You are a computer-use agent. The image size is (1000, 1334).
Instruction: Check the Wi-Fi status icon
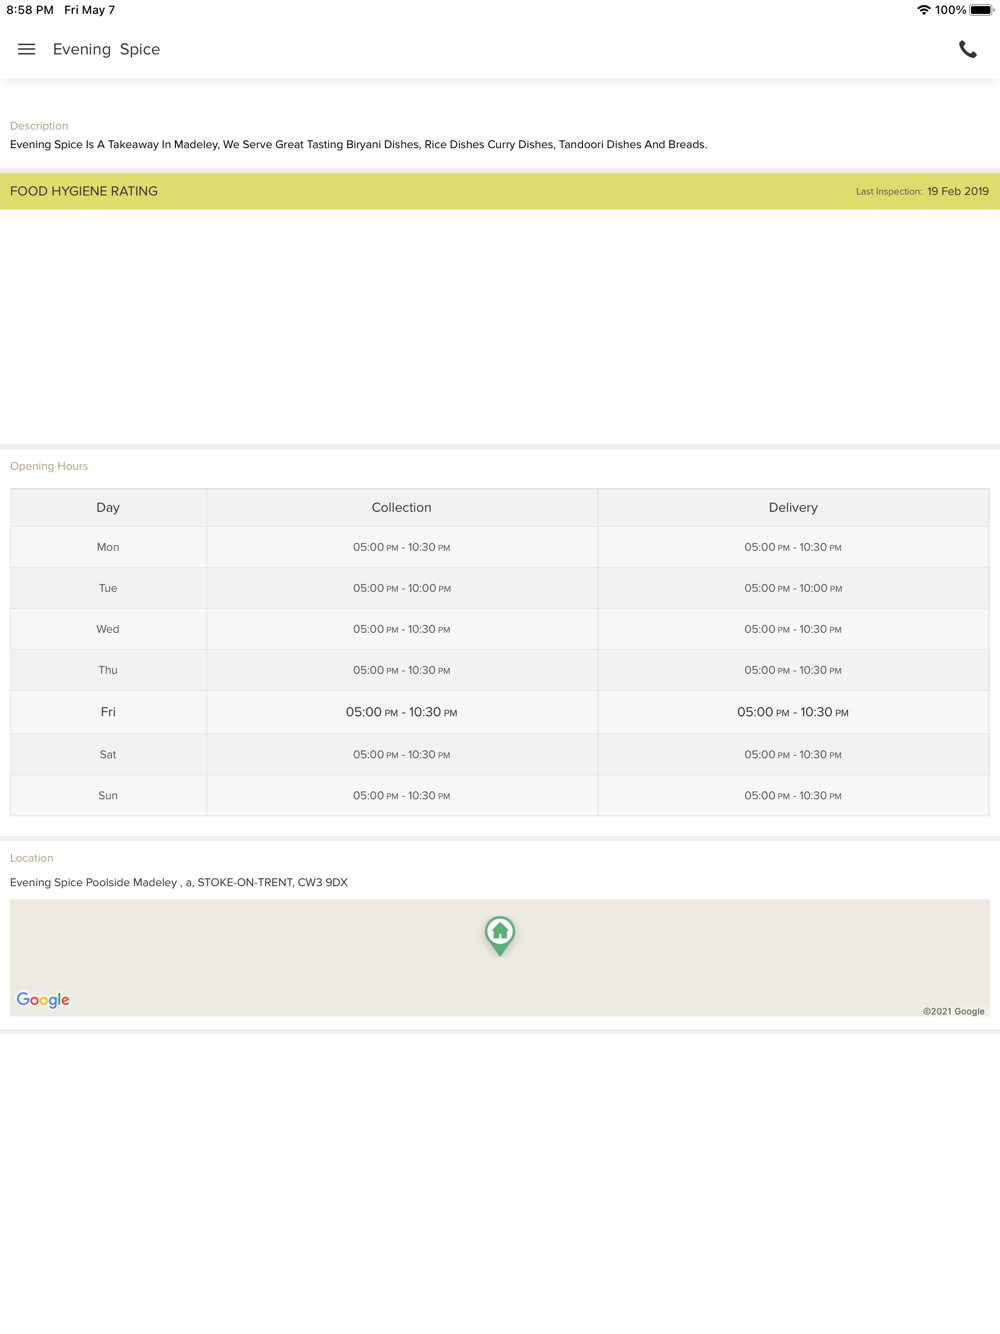point(923,10)
